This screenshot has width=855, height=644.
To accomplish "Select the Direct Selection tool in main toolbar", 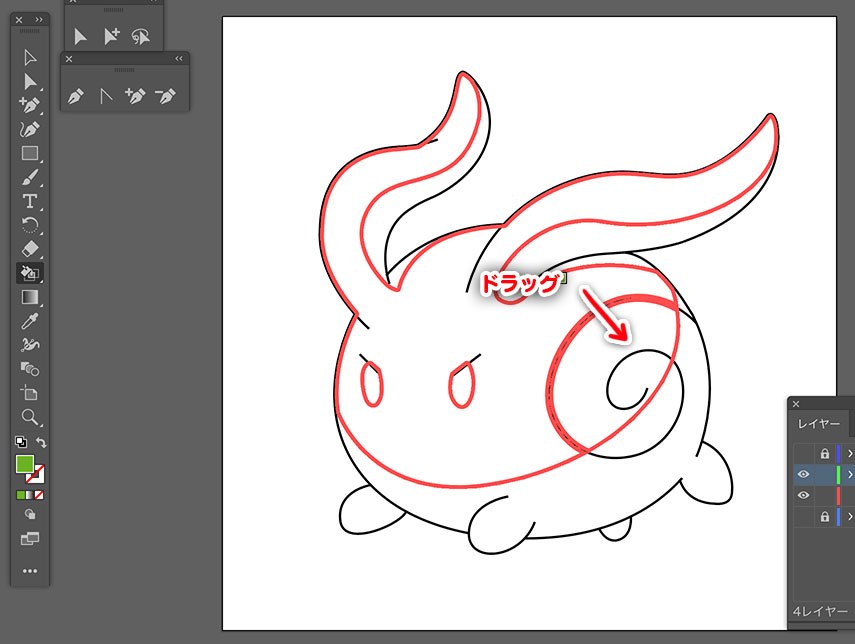I will click(30, 82).
